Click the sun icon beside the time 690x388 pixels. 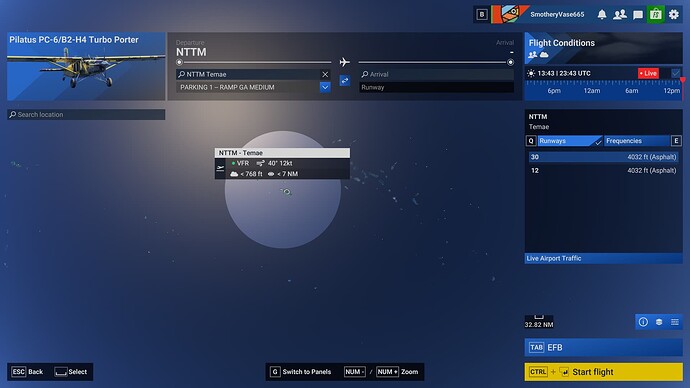(531, 73)
